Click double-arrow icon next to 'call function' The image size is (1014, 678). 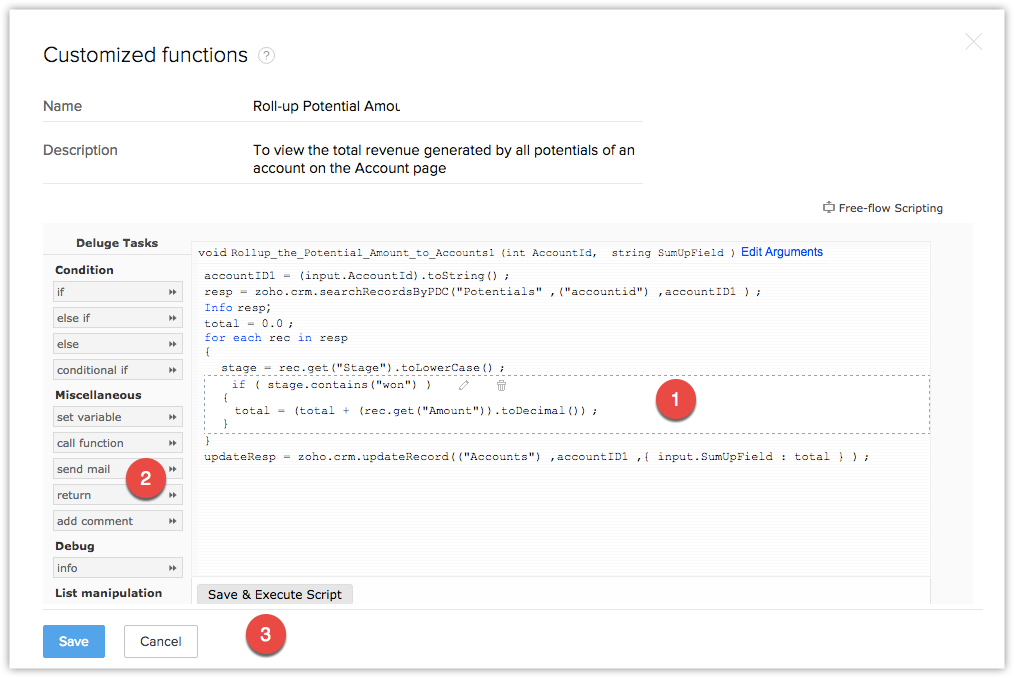coord(173,443)
